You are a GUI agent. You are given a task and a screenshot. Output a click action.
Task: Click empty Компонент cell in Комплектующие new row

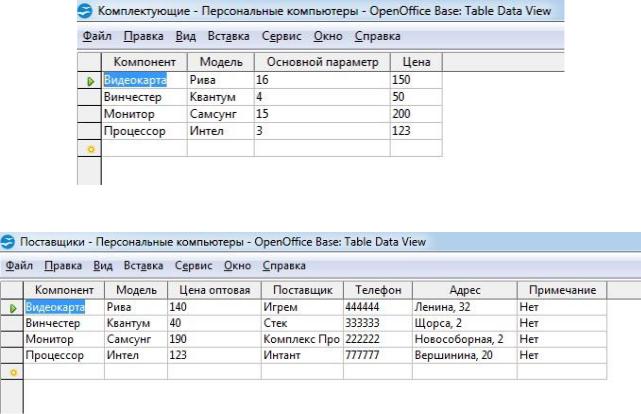(145, 148)
